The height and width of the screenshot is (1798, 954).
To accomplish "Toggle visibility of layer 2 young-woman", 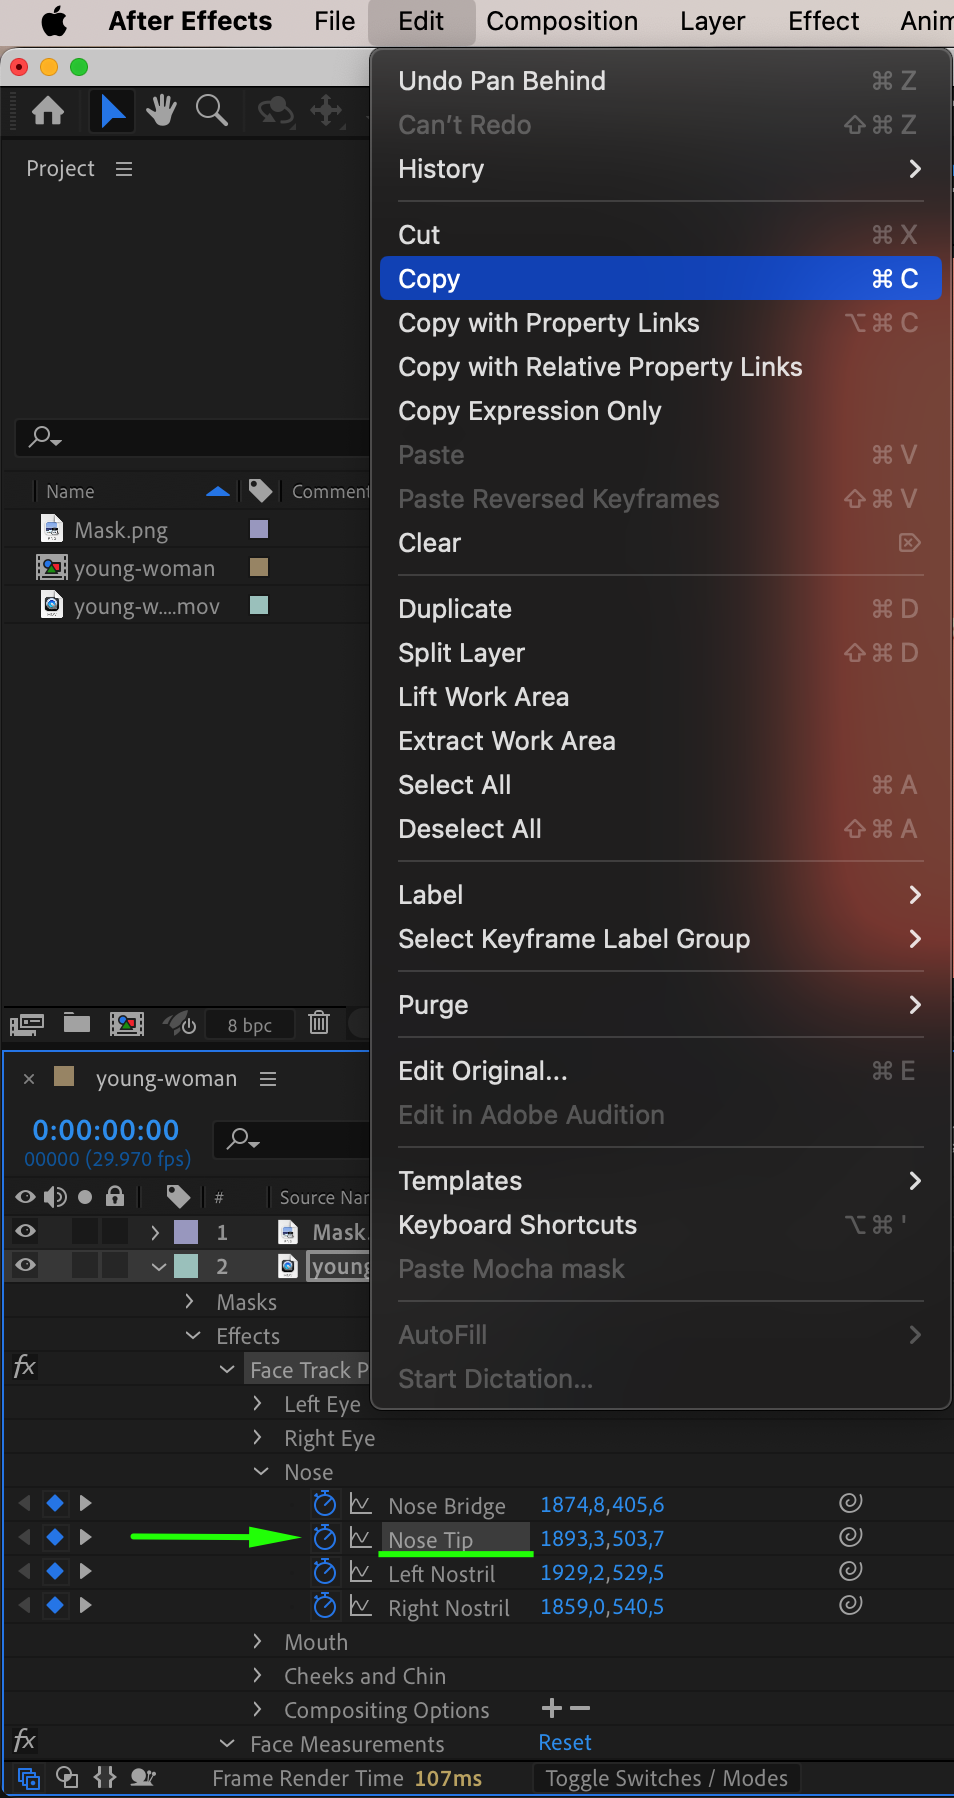I will pos(26,1265).
